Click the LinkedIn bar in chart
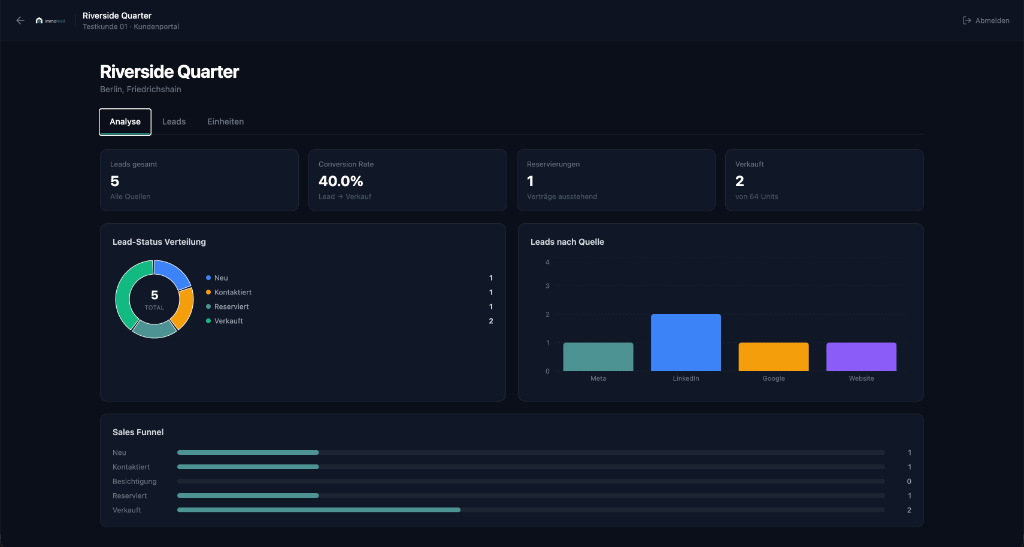This screenshot has height=547, width=1024. 686,343
